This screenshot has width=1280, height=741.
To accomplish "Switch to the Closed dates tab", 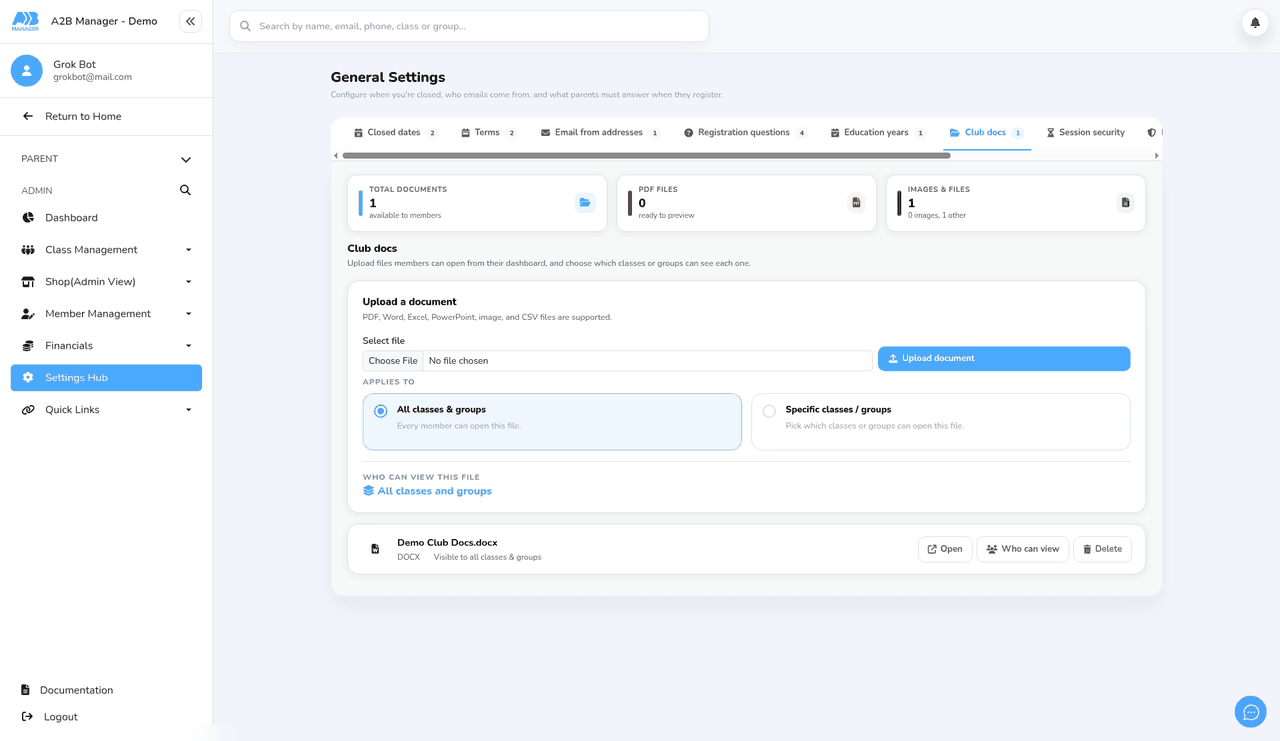I will coord(396,133).
